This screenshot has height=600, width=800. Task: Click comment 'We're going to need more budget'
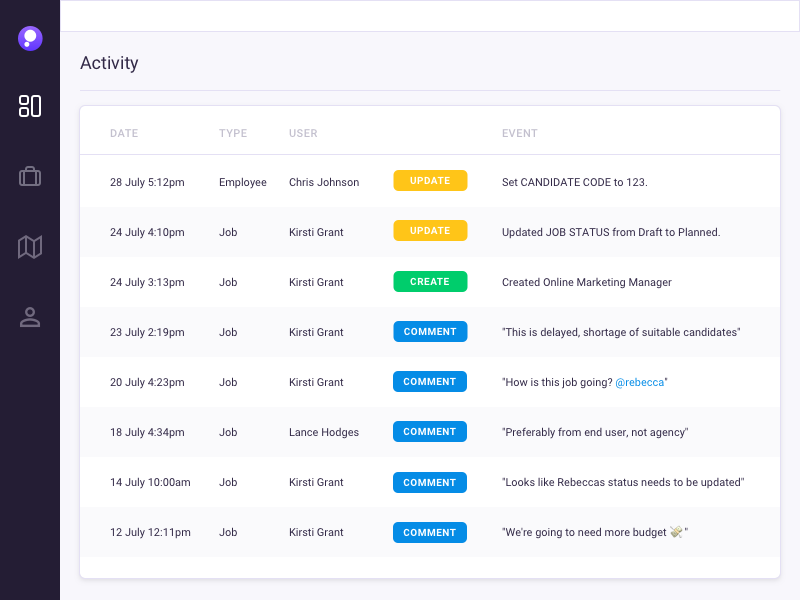pyautogui.click(x=595, y=532)
